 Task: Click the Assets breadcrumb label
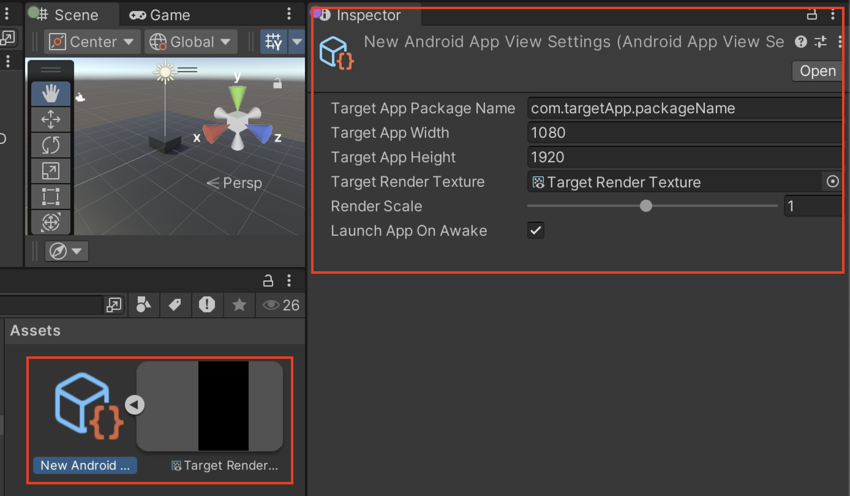(x=35, y=331)
